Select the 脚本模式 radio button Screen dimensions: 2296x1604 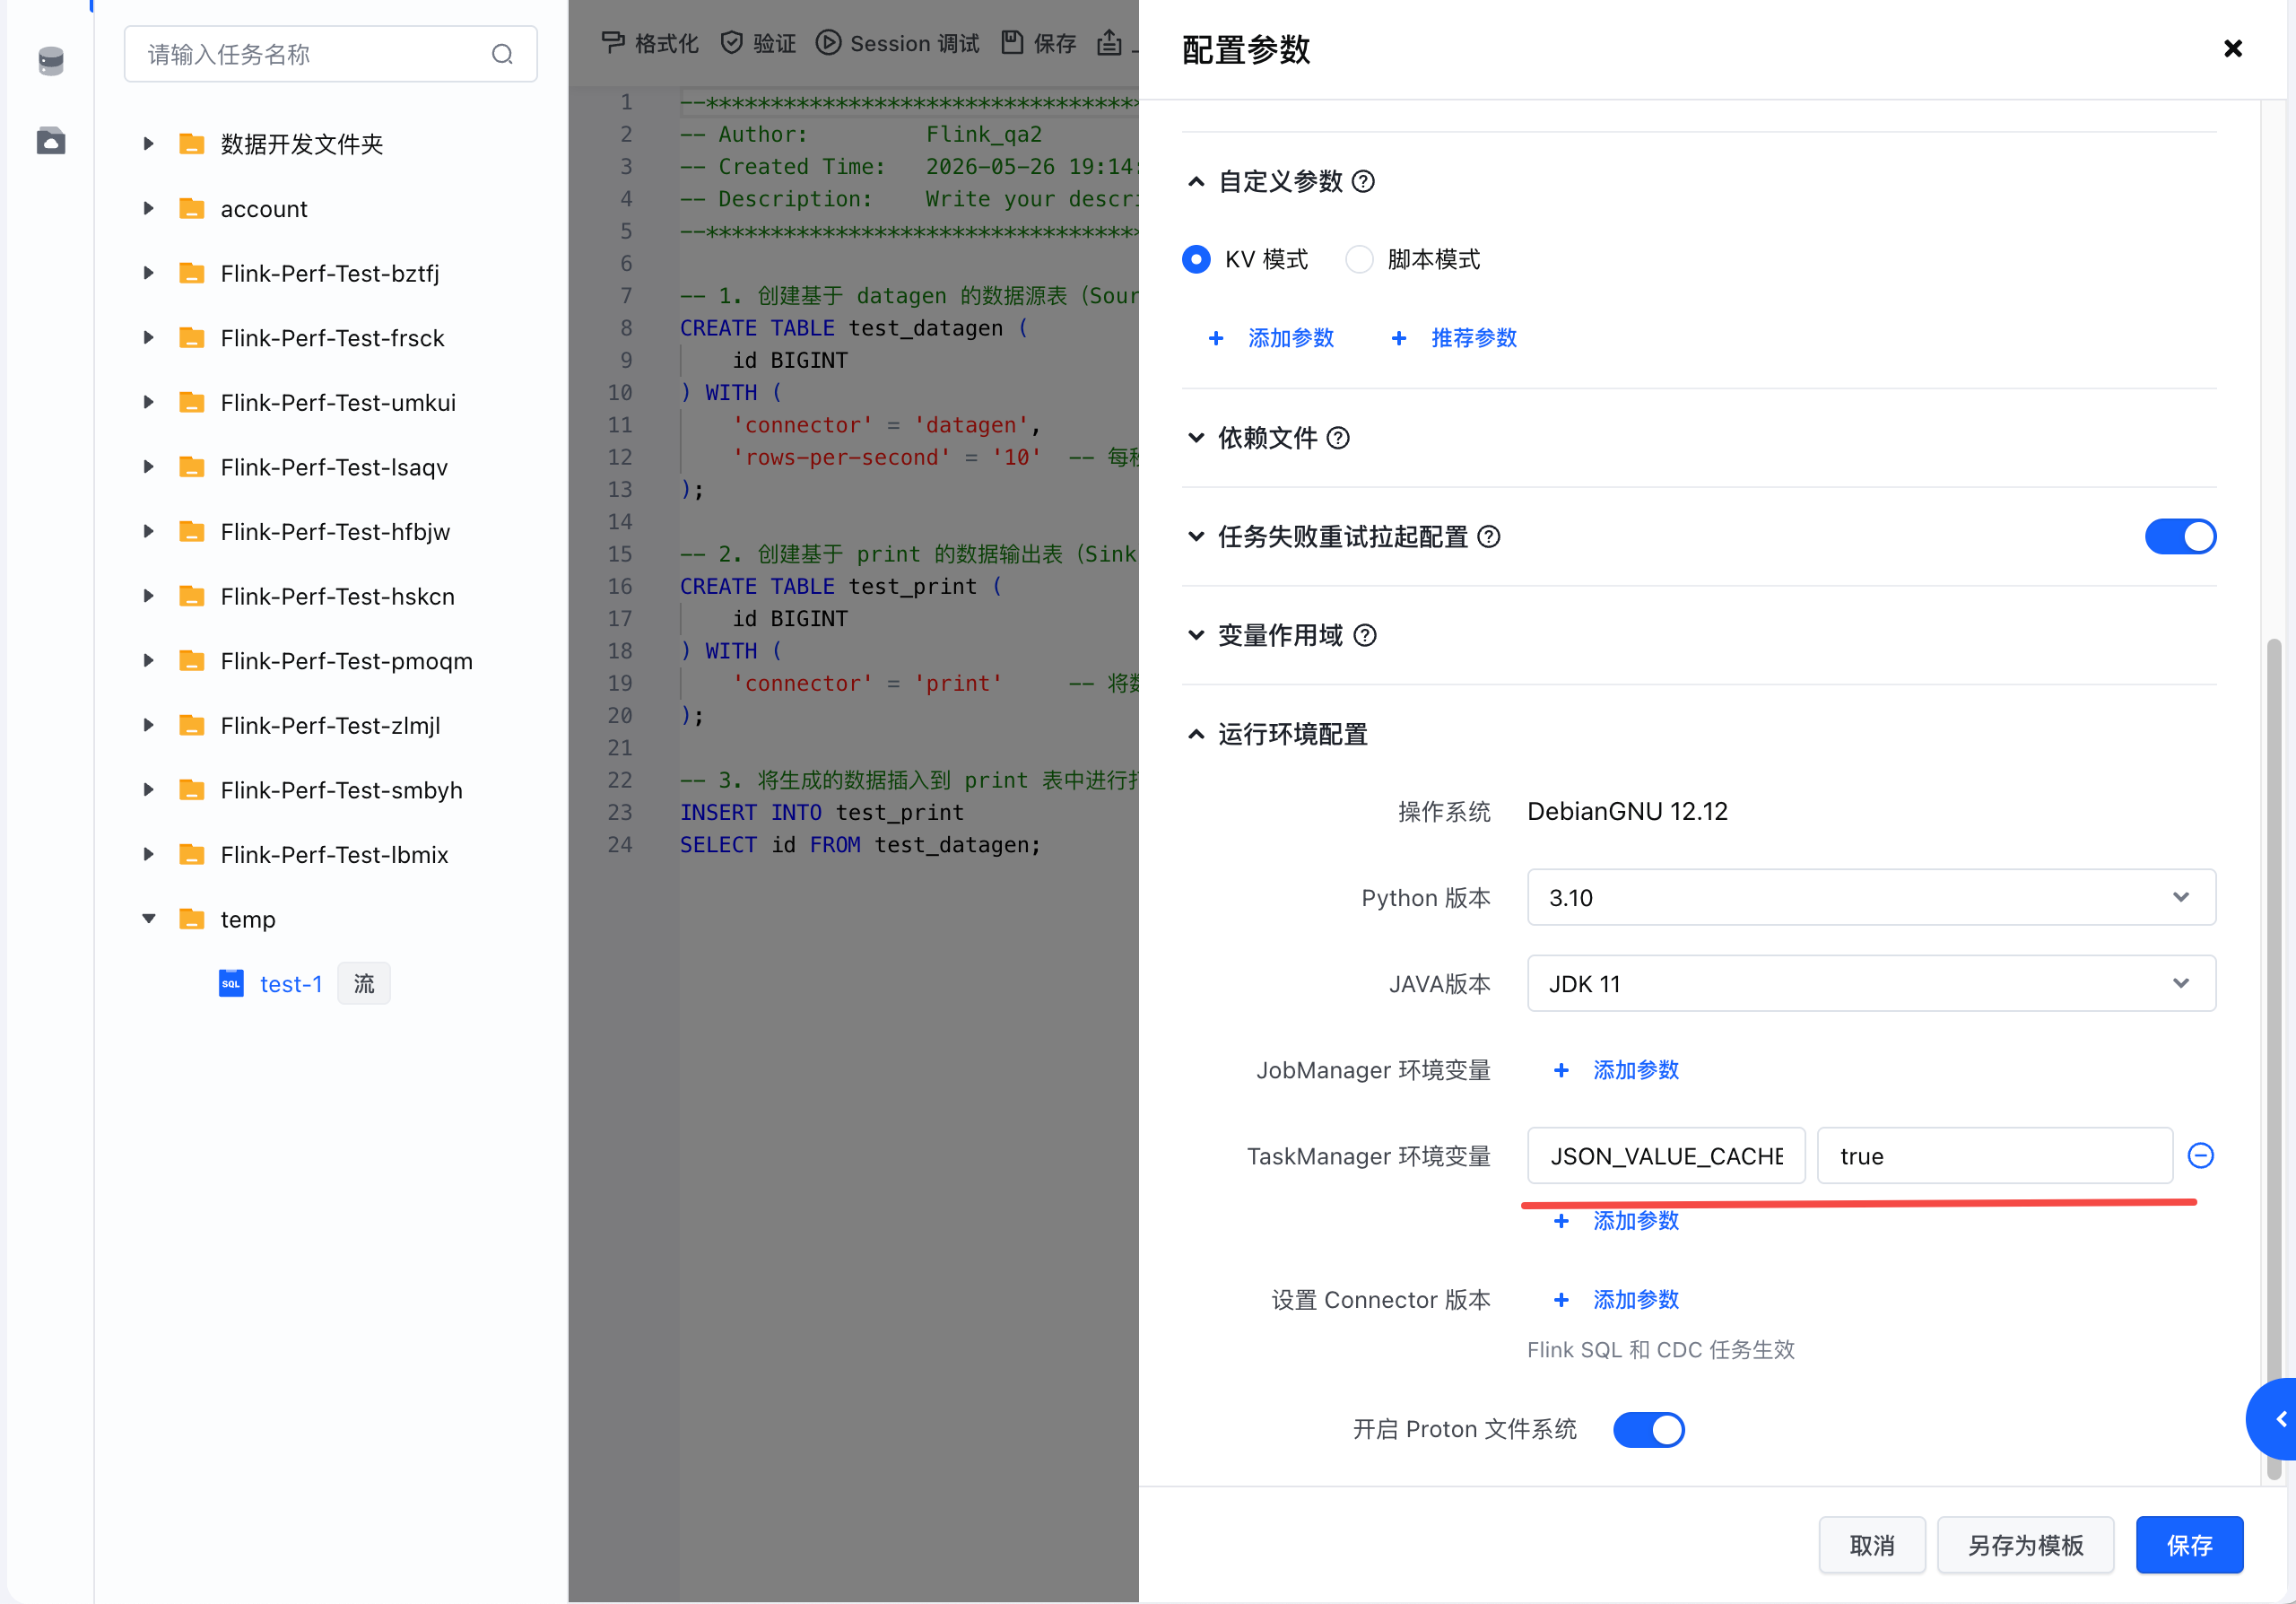click(x=1359, y=260)
